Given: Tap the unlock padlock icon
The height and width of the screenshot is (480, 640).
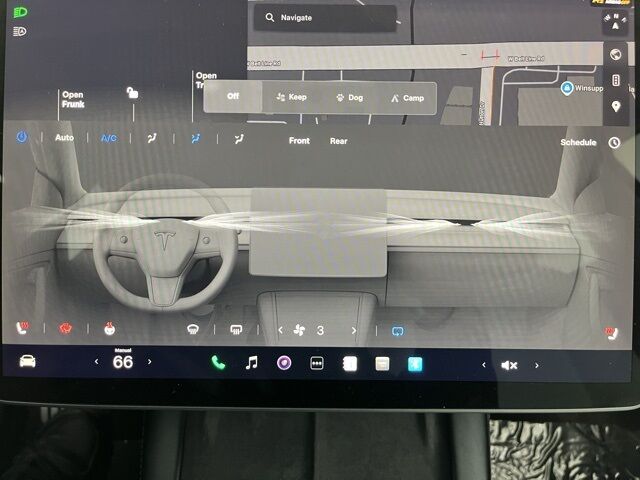Looking at the screenshot, I should point(132,93).
